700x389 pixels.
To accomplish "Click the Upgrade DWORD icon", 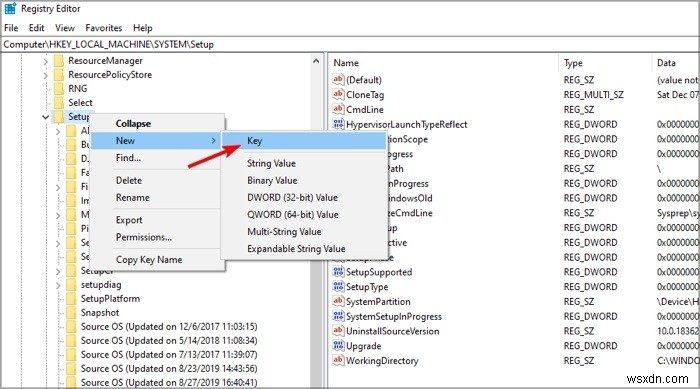I will point(338,345).
